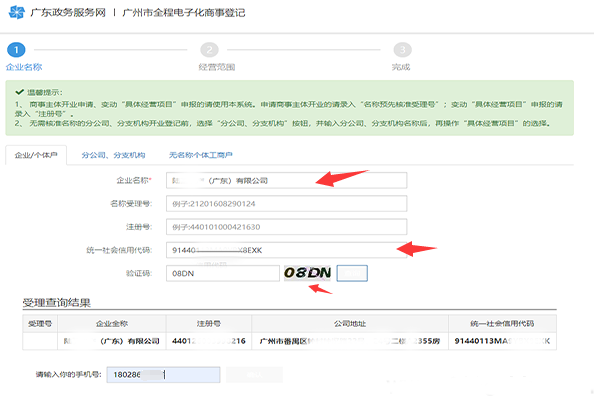Select the credit code cell 91440113MA
The height and width of the screenshot is (396, 594).
point(502,341)
